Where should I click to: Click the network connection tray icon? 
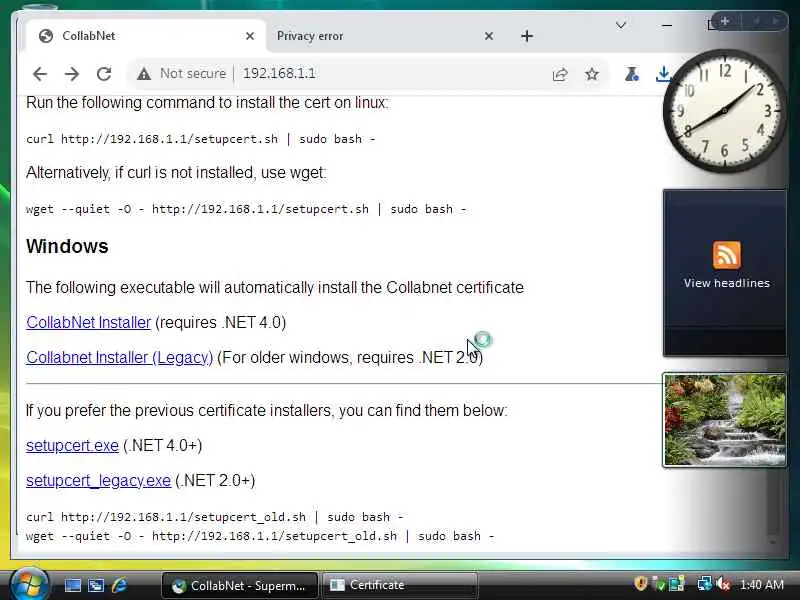point(705,584)
